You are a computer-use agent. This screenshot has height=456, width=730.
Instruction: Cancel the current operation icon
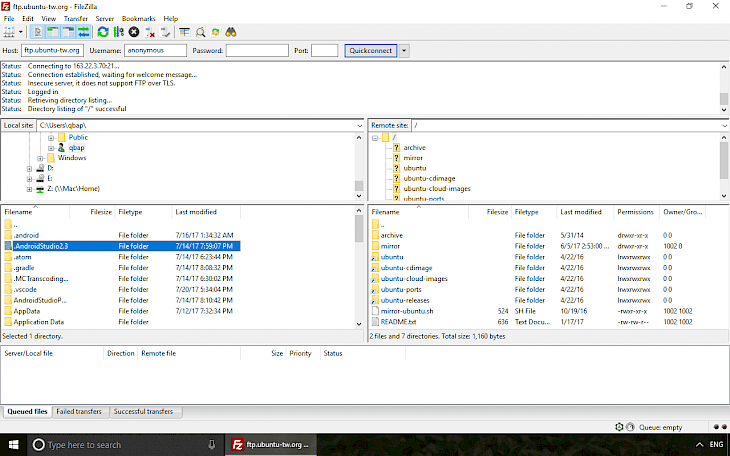pyautogui.click(x=134, y=32)
